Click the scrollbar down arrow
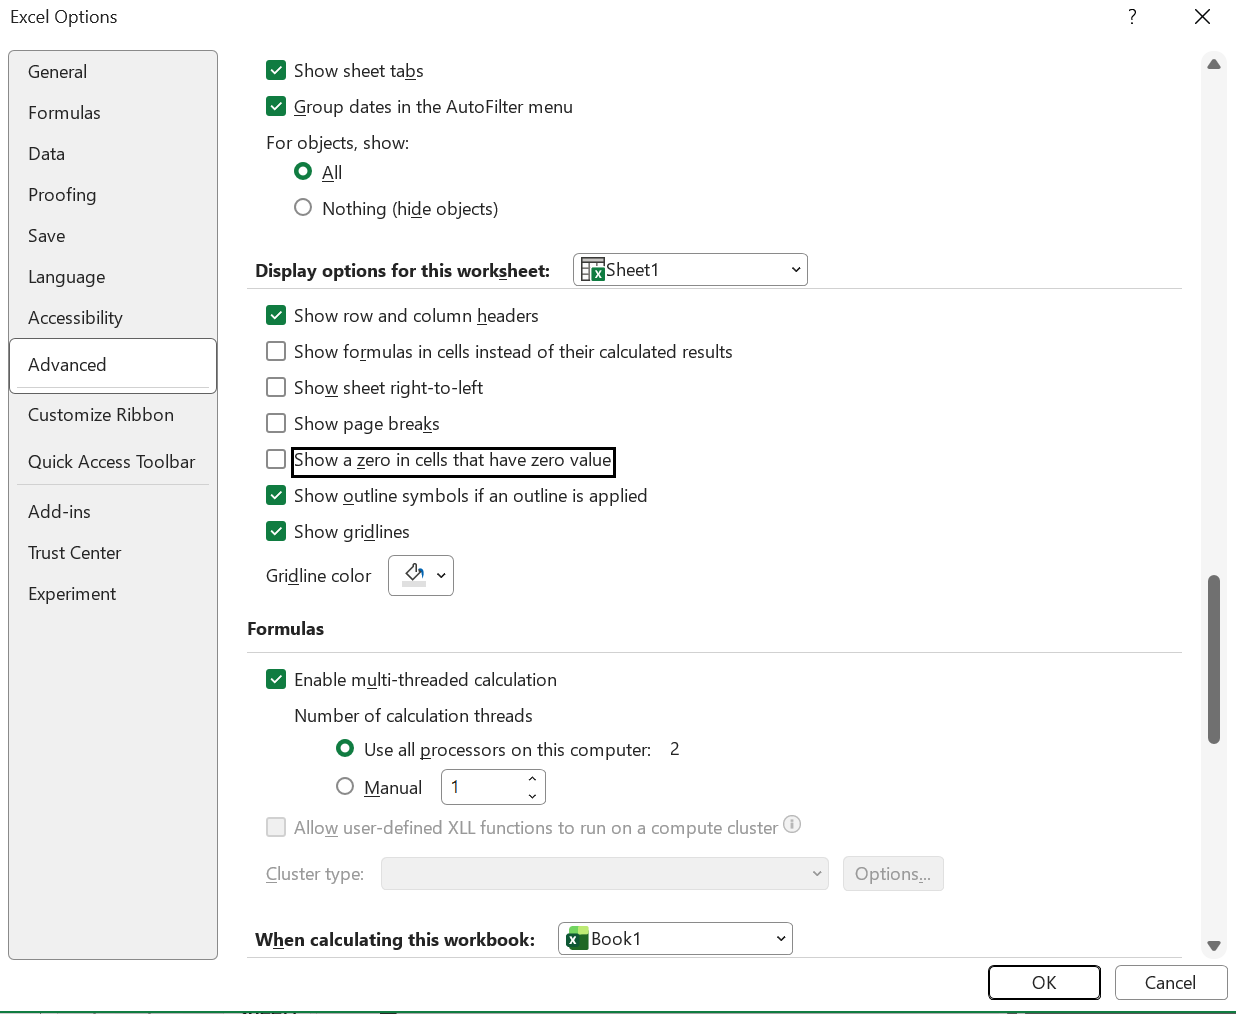The image size is (1236, 1014). 1214,946
